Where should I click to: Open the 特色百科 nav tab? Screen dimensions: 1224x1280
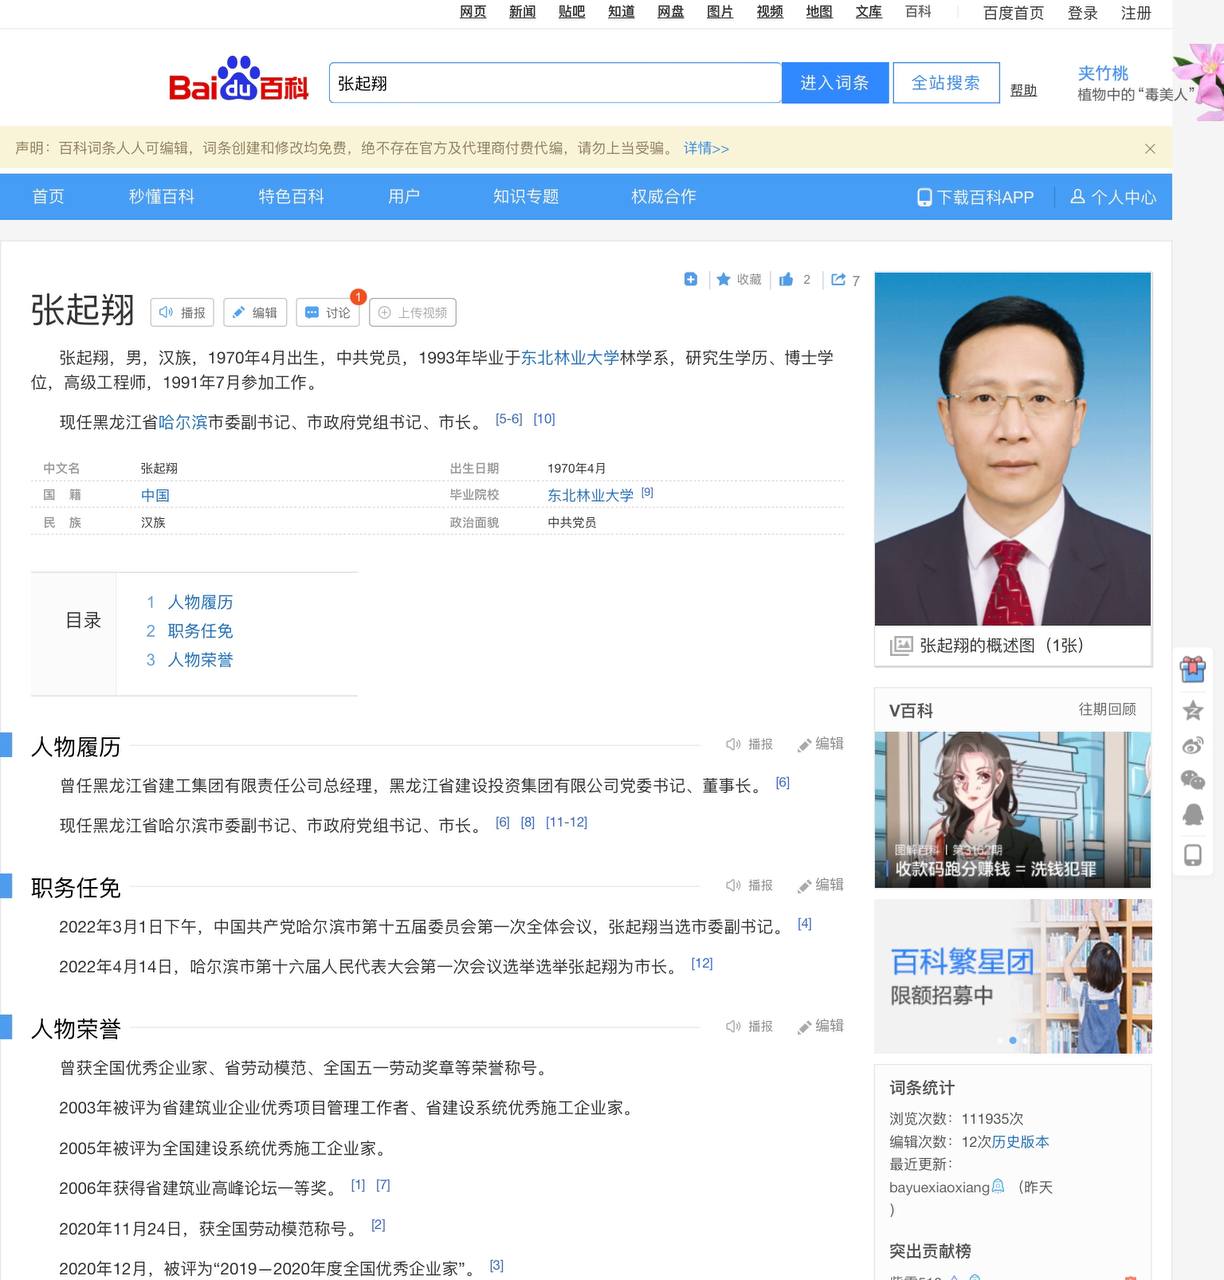291,196
